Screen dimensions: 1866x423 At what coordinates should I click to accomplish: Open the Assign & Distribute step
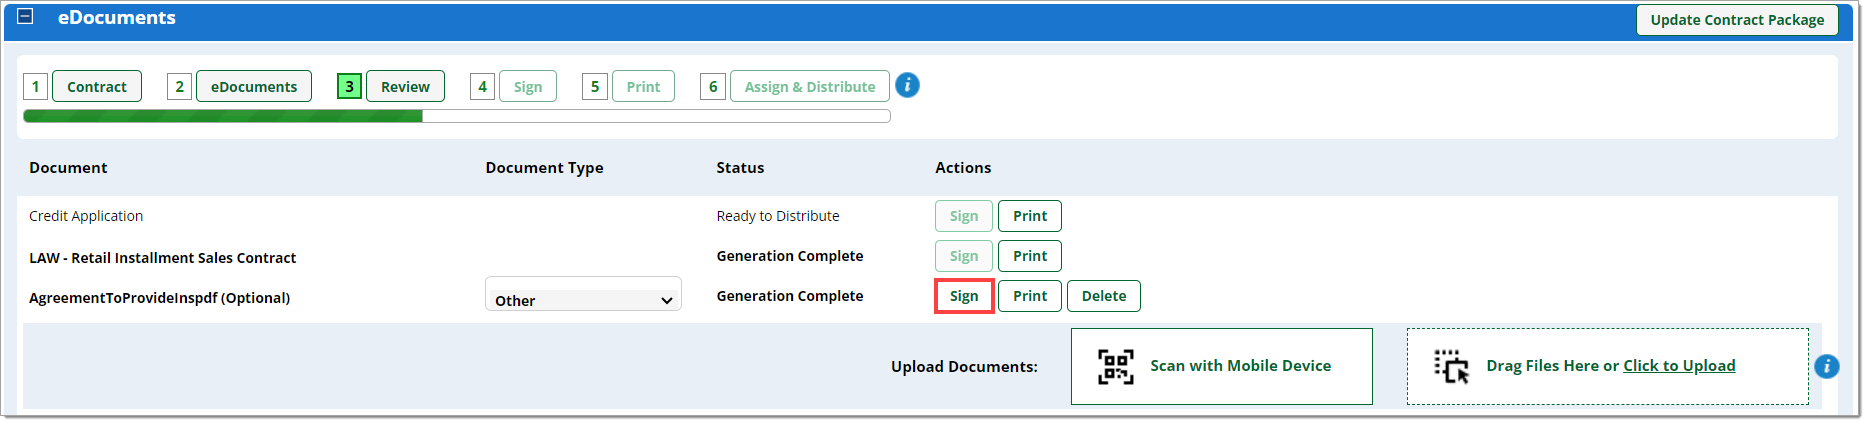pyautogui.click(x=810, y=86)
